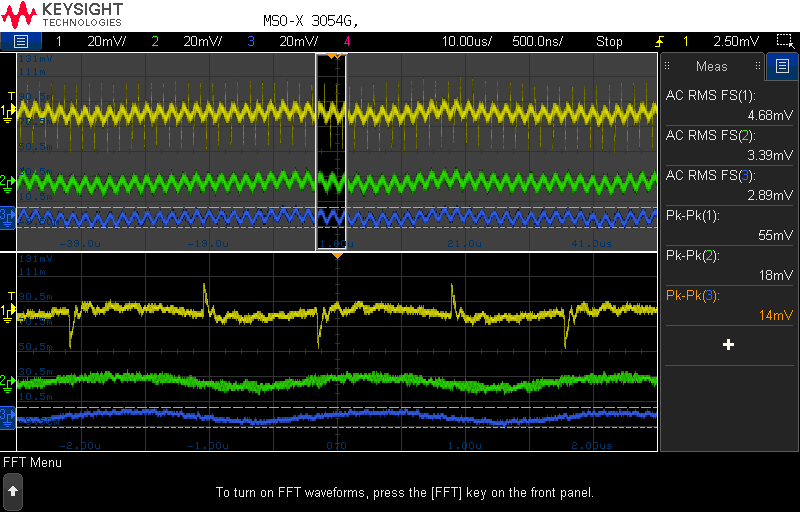800x512 pixels.
Task: Click the Stop run status button
Action: pyautogui.click(x=609, y=41)
